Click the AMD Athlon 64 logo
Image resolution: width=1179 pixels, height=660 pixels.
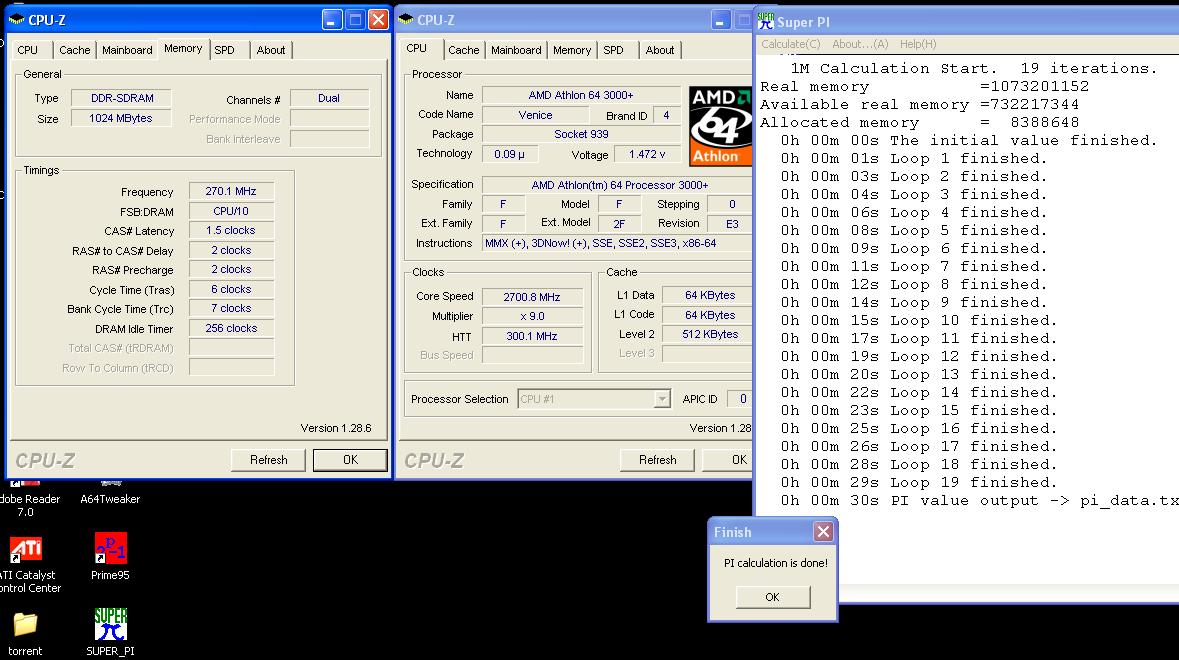720,125
